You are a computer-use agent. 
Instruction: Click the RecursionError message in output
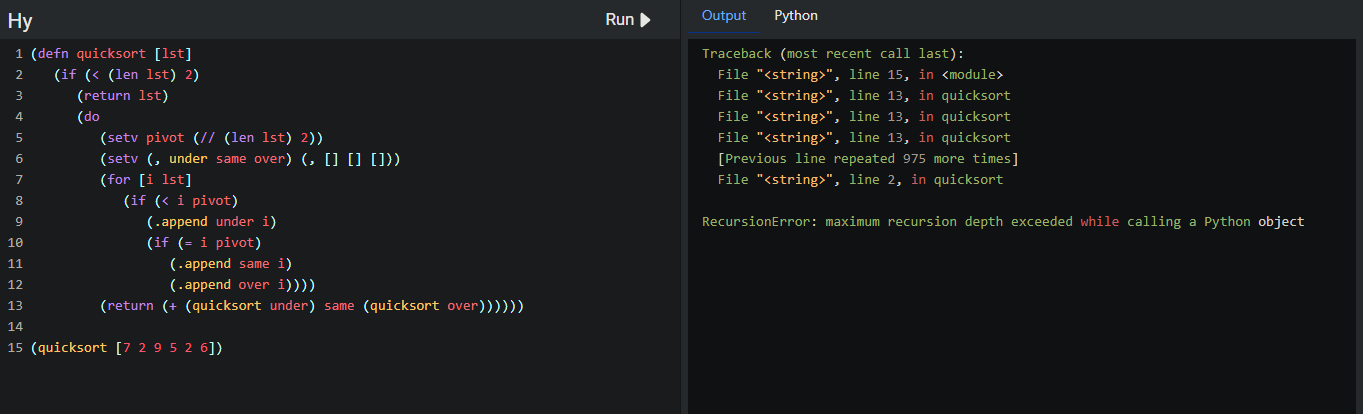(1003, 222)
